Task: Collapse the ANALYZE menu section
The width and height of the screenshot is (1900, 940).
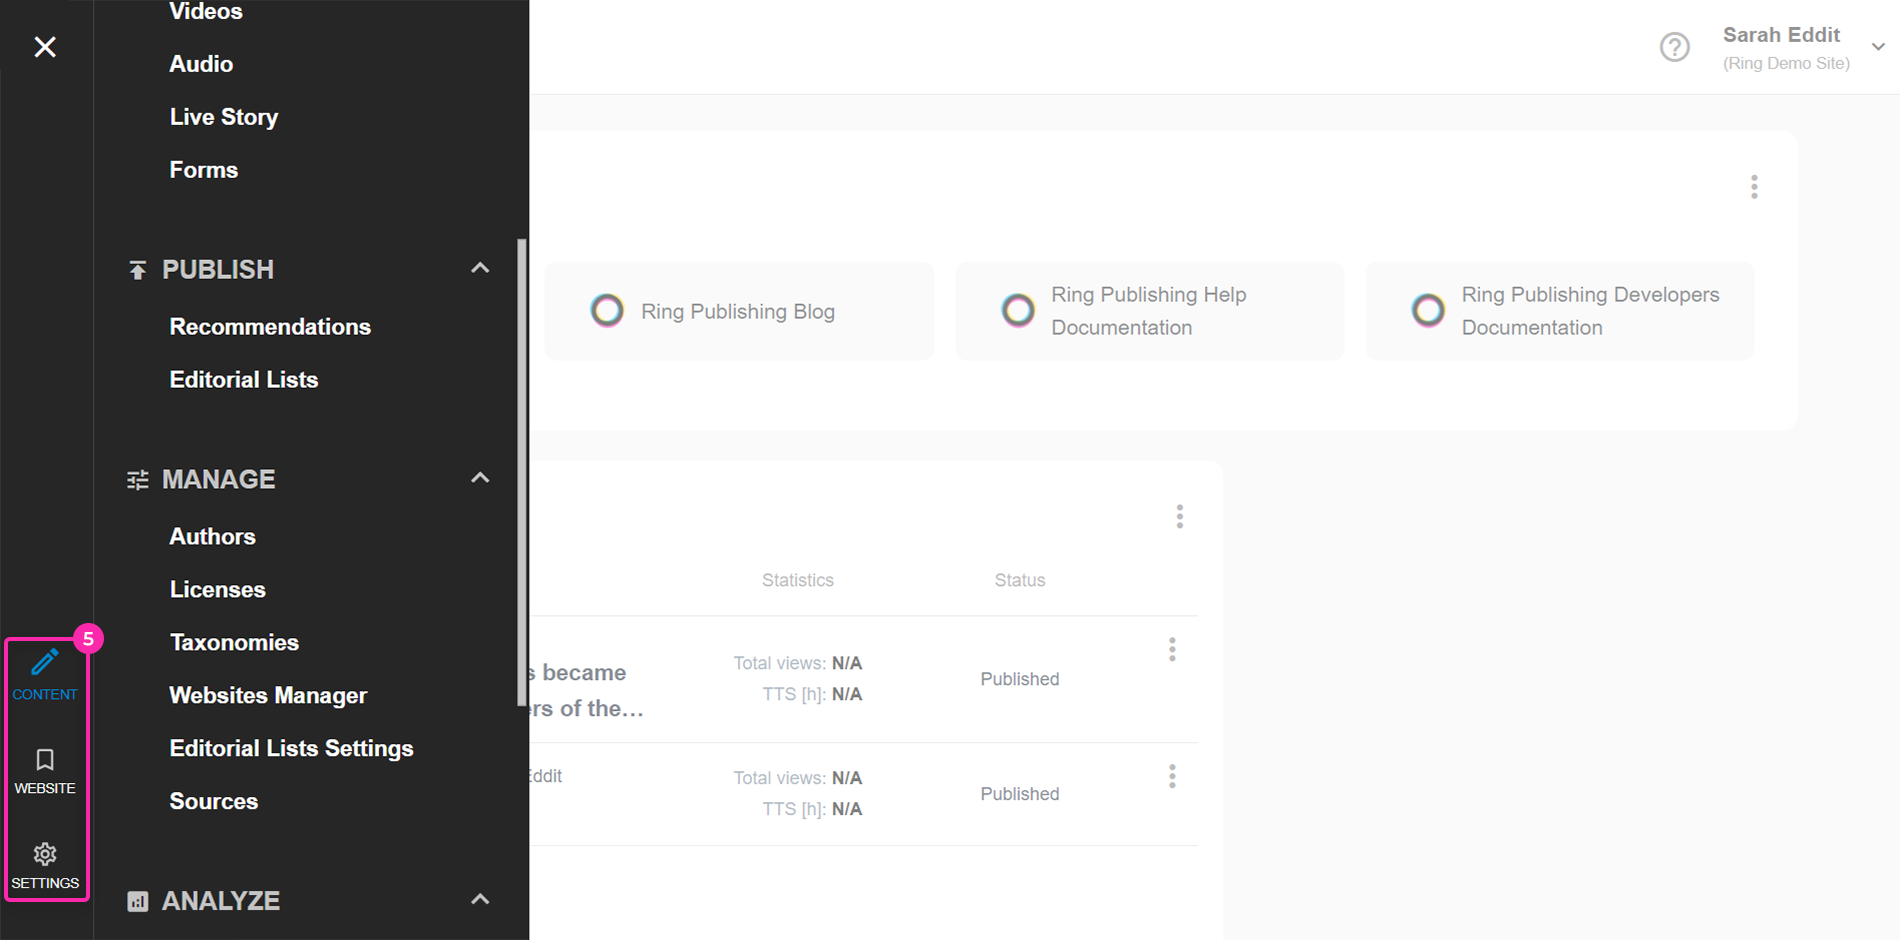Action: point(480,899)
